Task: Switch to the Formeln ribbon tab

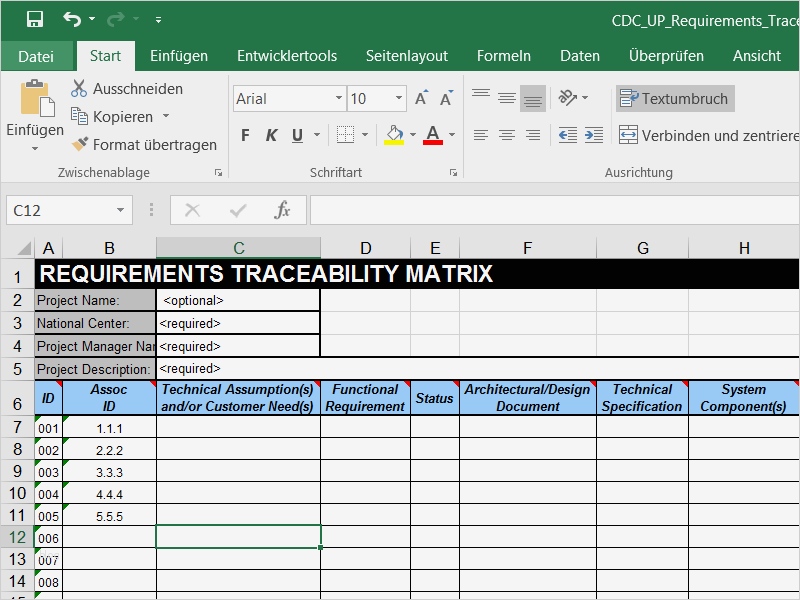Action: pos(504,56)
